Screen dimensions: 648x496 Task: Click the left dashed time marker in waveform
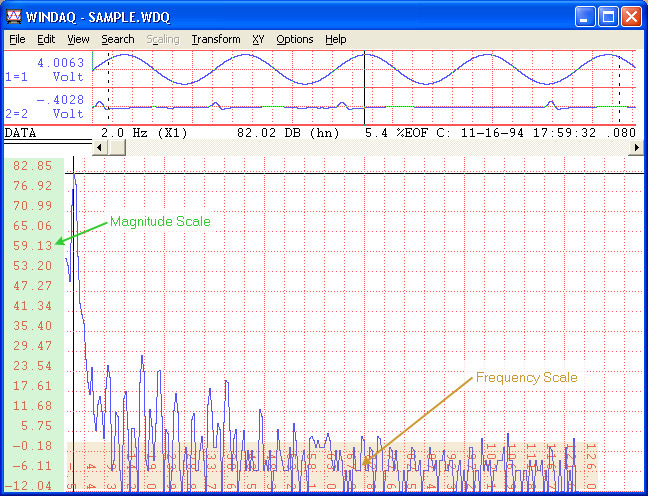point(108,88)
